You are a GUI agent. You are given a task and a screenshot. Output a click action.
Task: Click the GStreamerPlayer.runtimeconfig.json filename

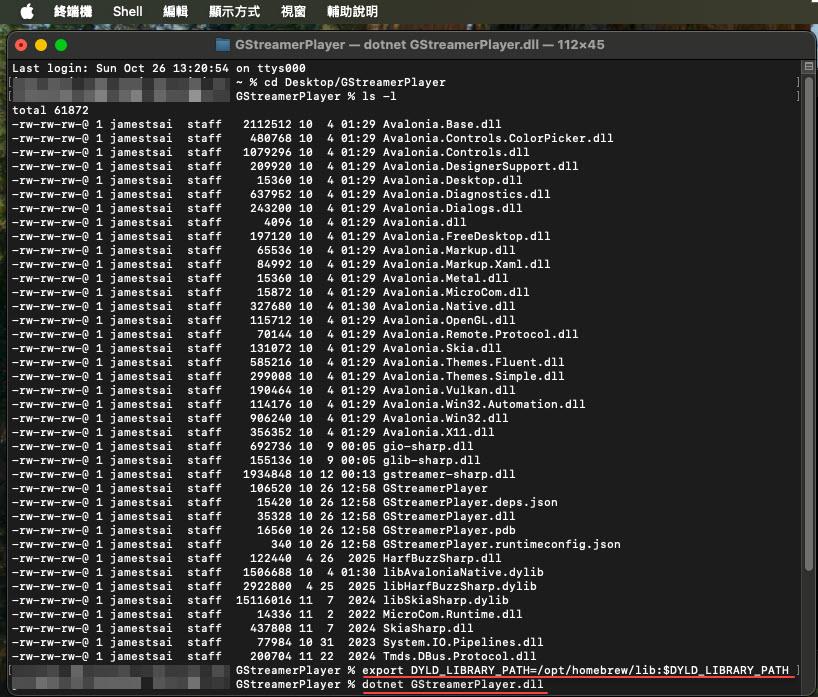tap(501, 544)
